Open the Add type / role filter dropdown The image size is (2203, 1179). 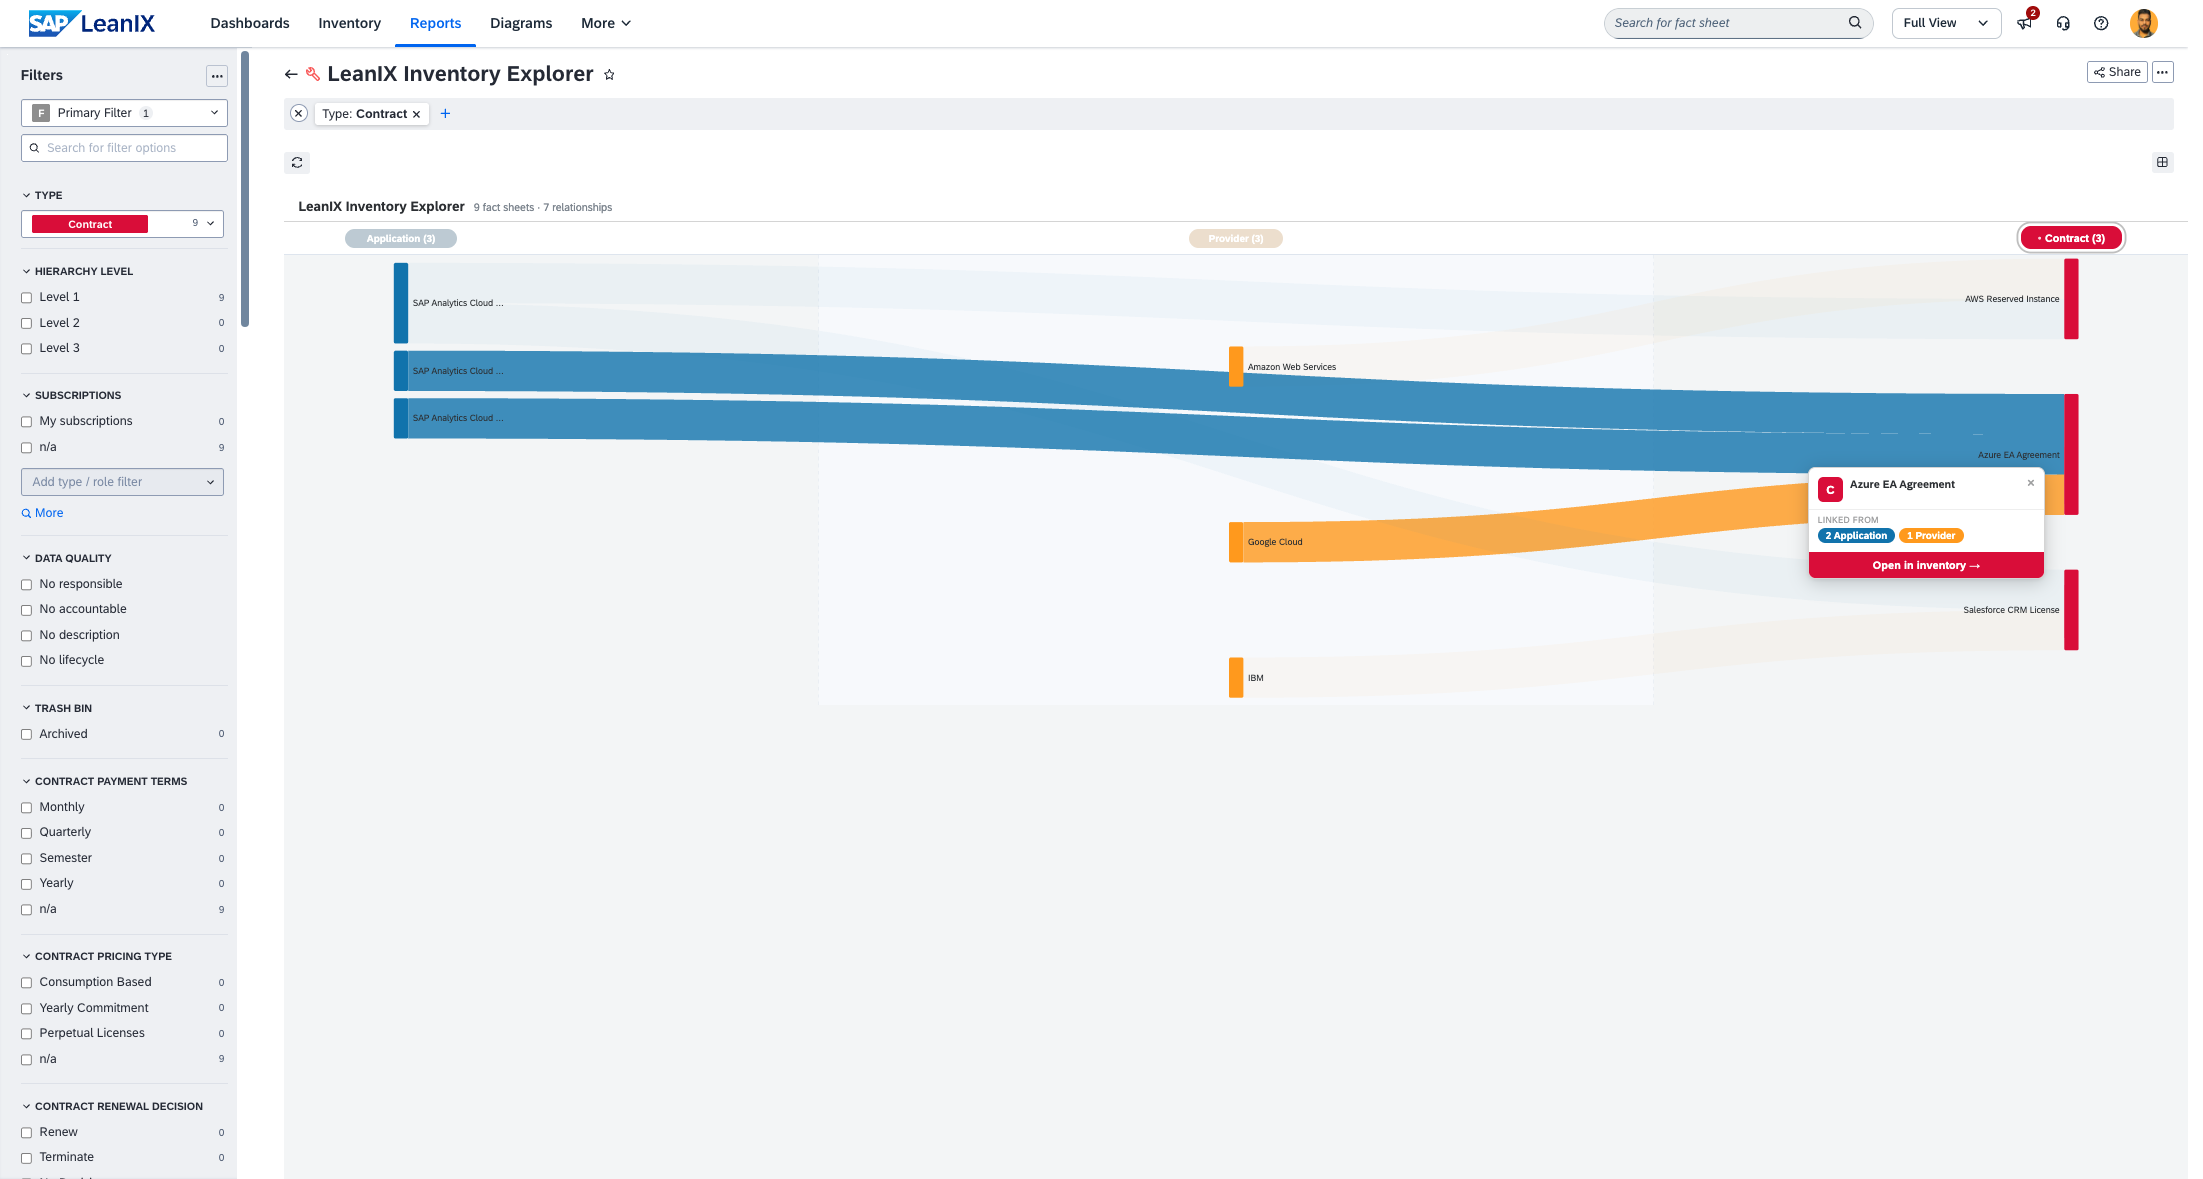pos(122,482)
